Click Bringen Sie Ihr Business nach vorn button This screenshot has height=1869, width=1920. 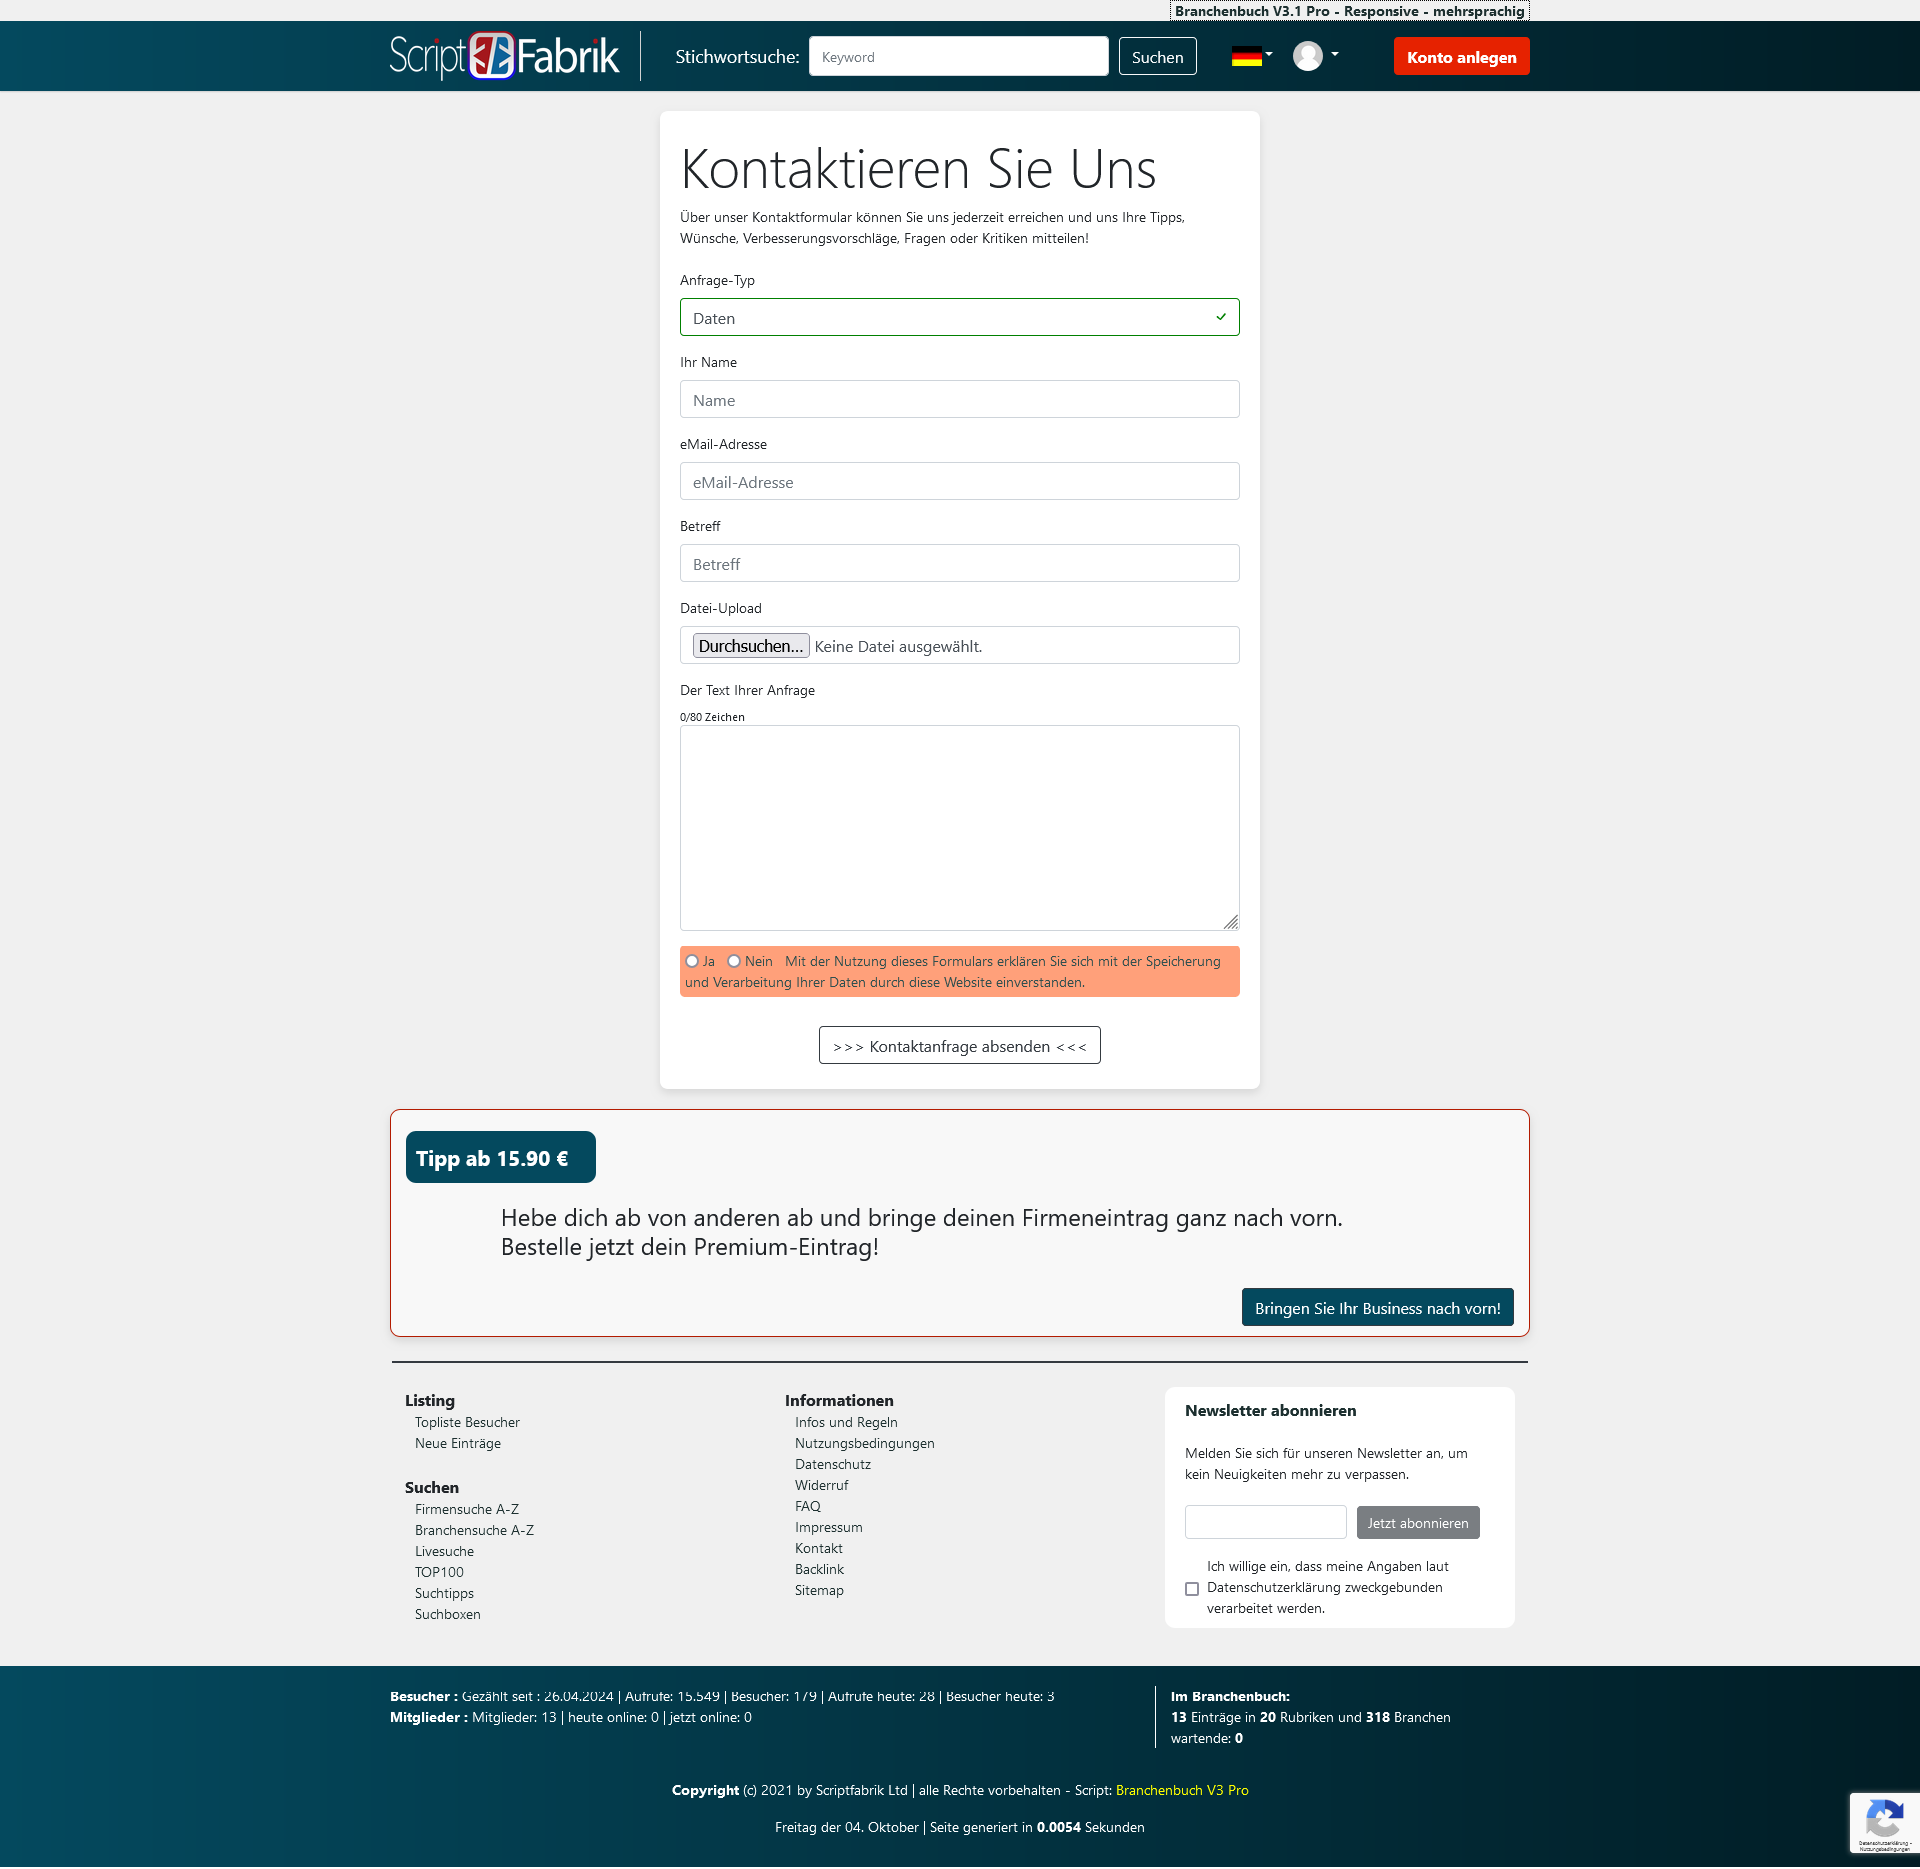pyautogui.click(x=1377, y=1308)
